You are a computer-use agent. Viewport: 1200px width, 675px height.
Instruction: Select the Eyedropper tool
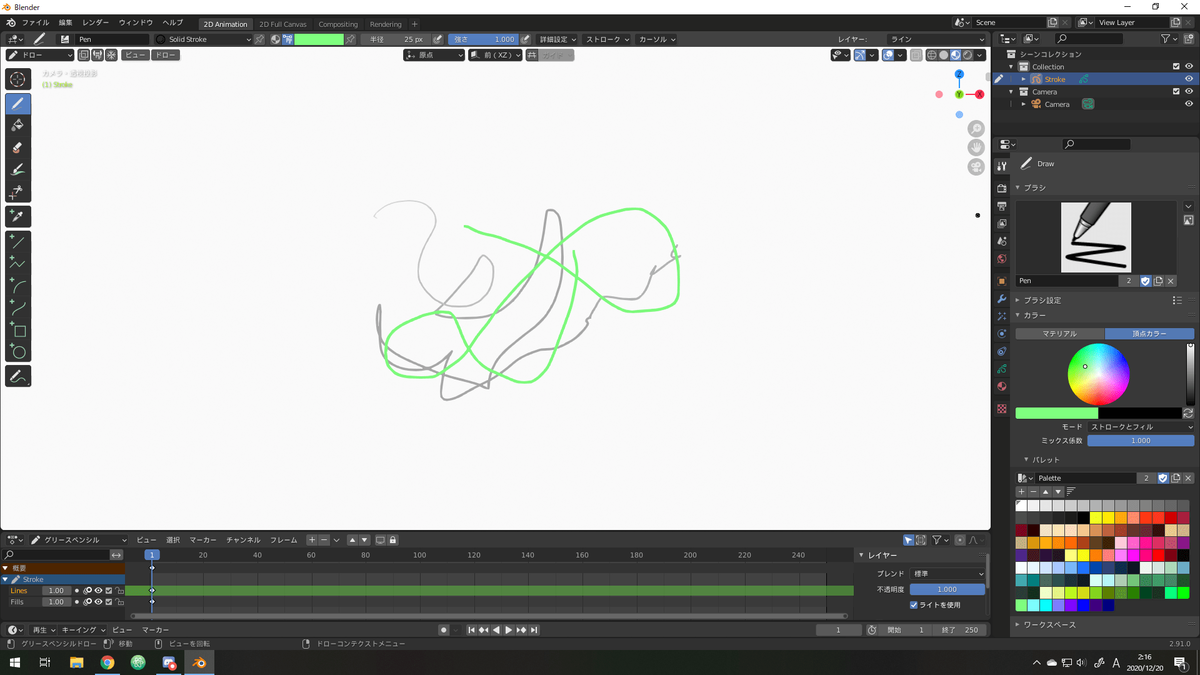pos(18,216)
